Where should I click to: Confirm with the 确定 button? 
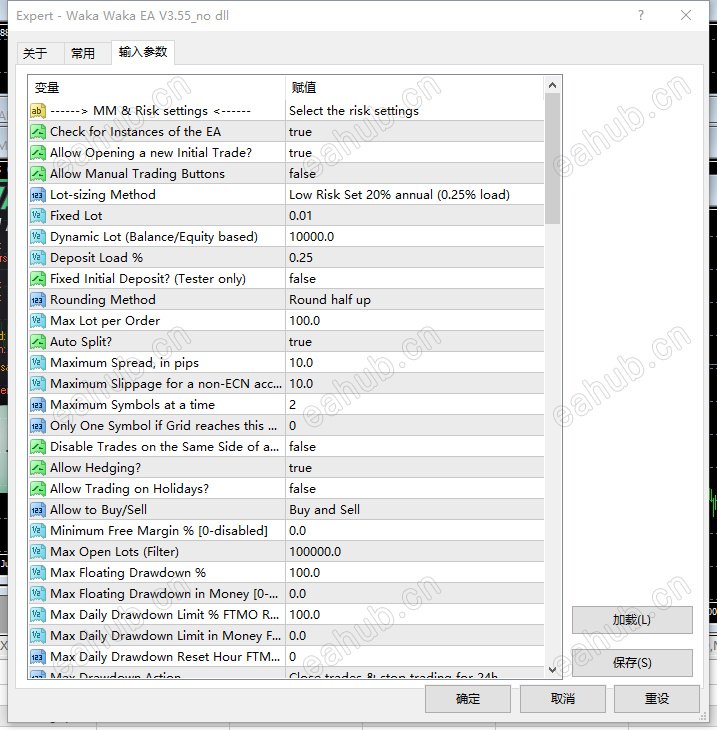click(467, 698)
